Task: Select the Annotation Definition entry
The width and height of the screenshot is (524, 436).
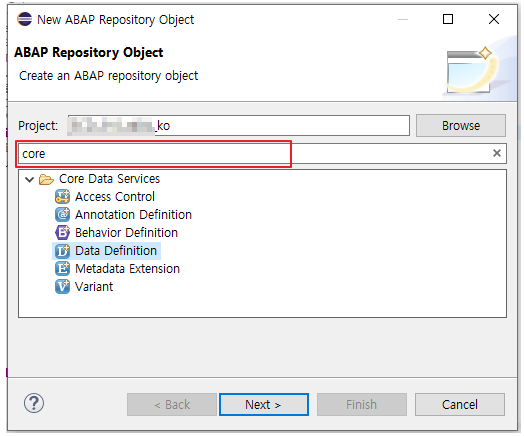Action: 133,214
